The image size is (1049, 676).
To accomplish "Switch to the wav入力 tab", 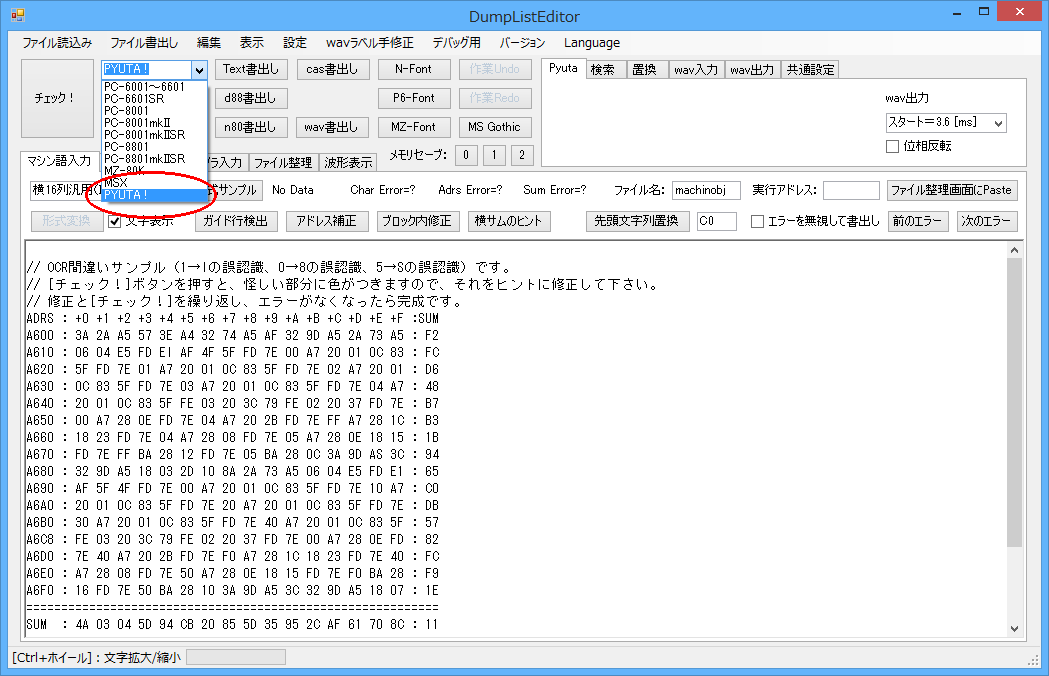I will pos(696,70).
